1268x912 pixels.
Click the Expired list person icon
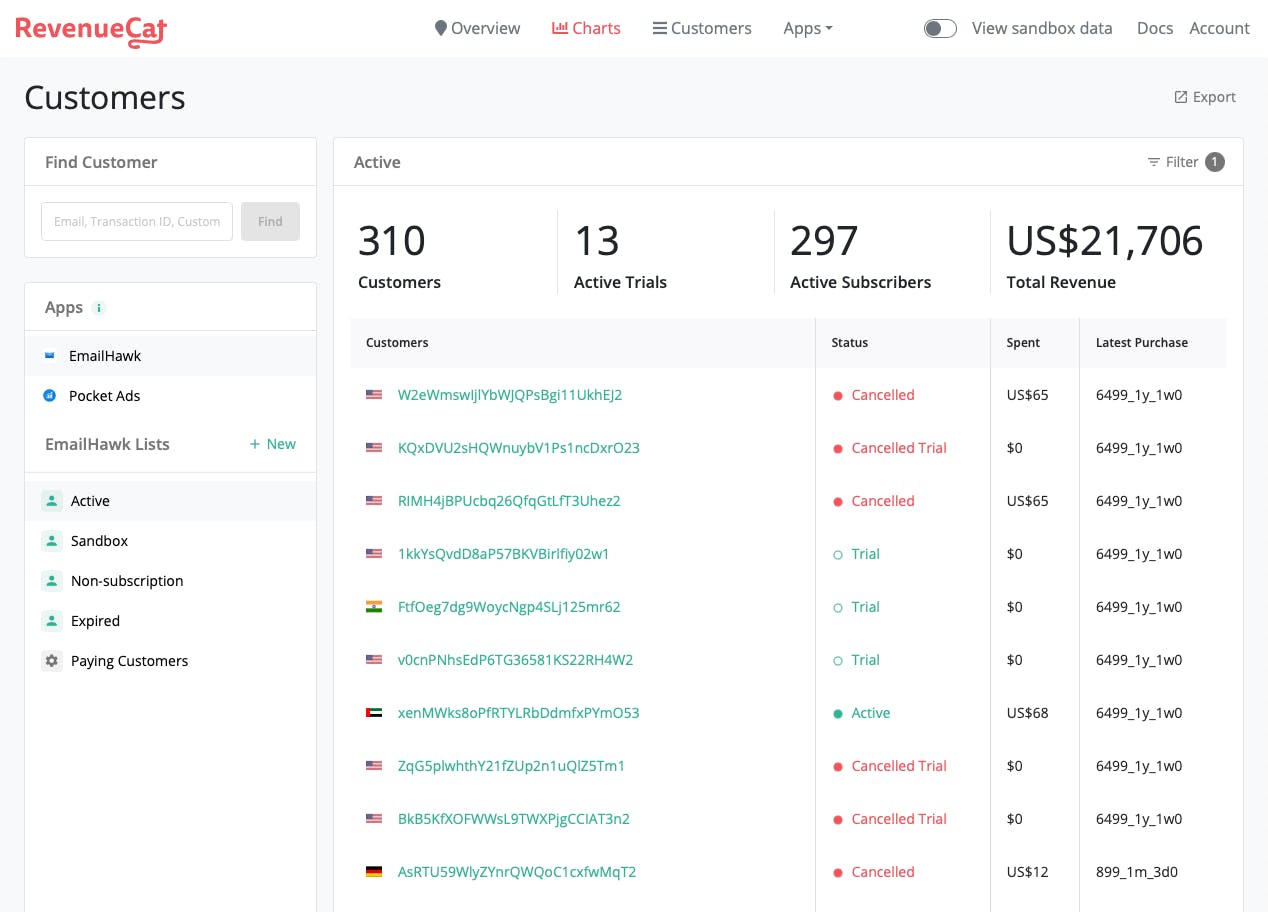pos(52,621)
